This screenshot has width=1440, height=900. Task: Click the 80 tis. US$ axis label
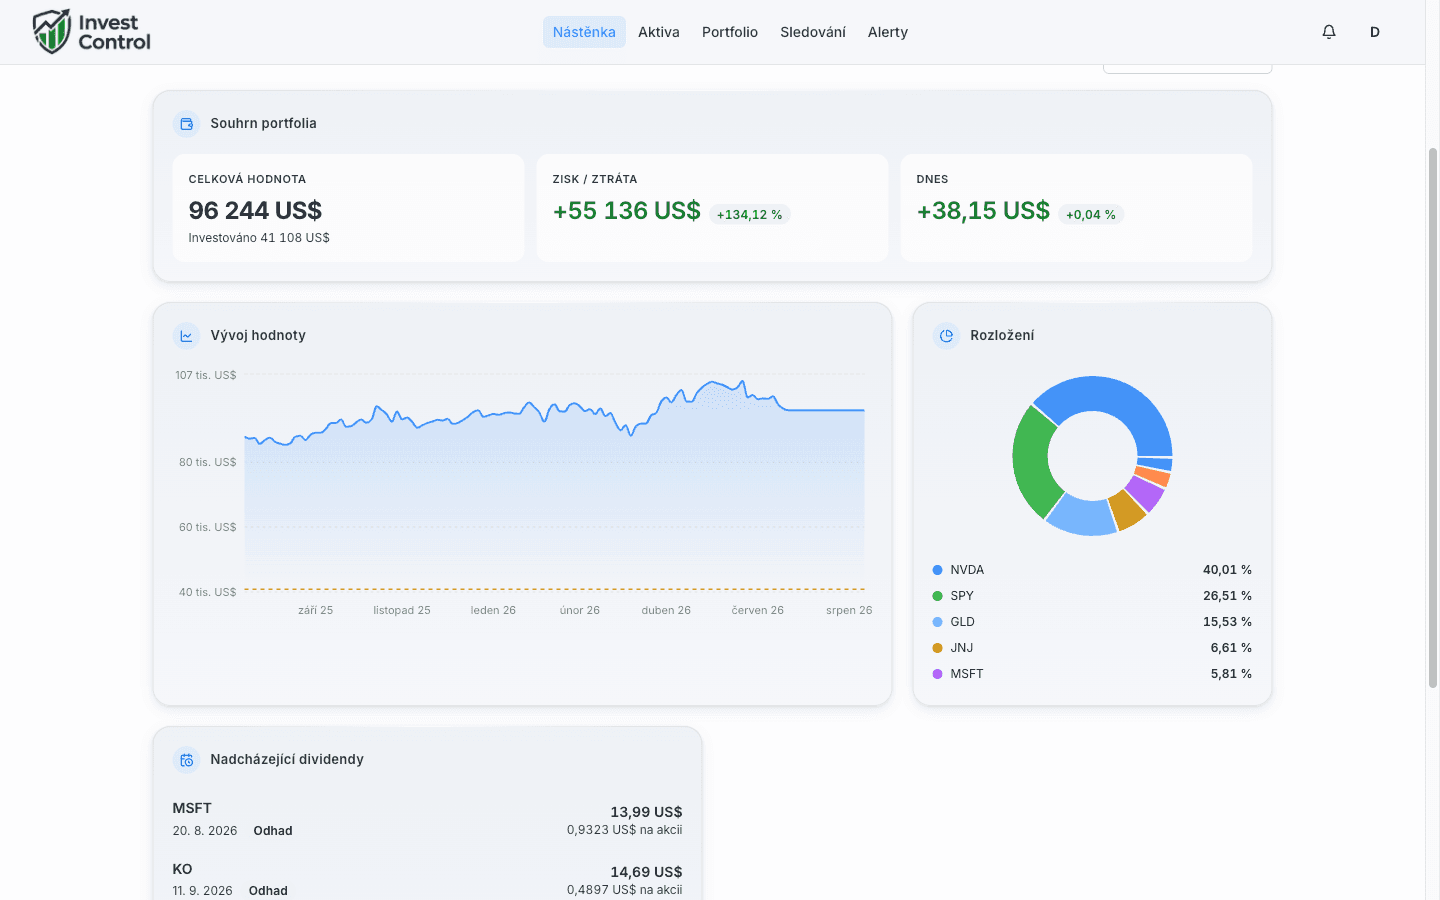point(208,463)
